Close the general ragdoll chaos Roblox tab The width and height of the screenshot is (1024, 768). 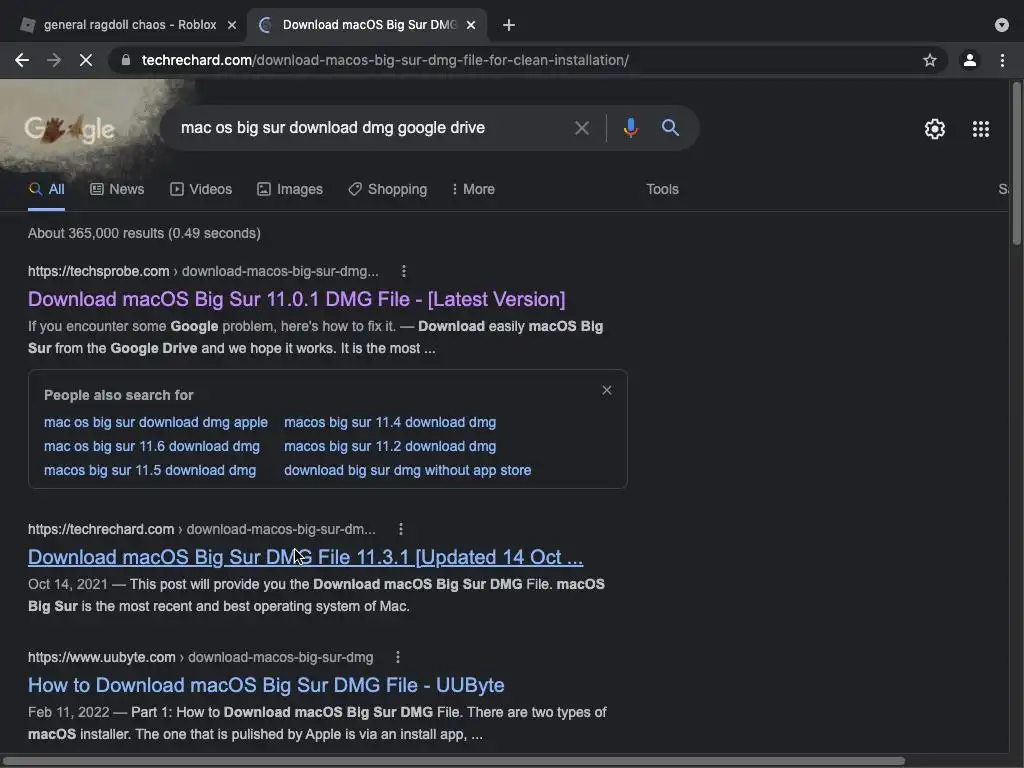click(x=232, y=25)
